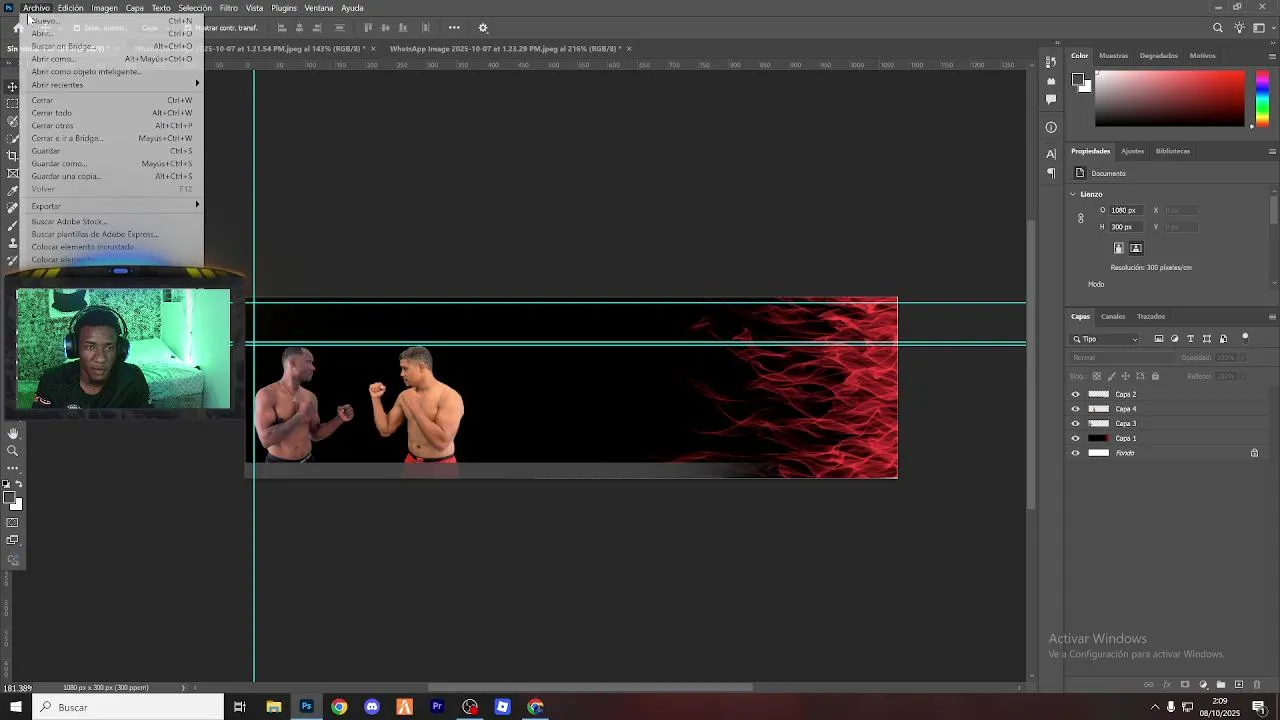
Task: Toggle link between canvas width and height
Action: tap(1080, 218)
